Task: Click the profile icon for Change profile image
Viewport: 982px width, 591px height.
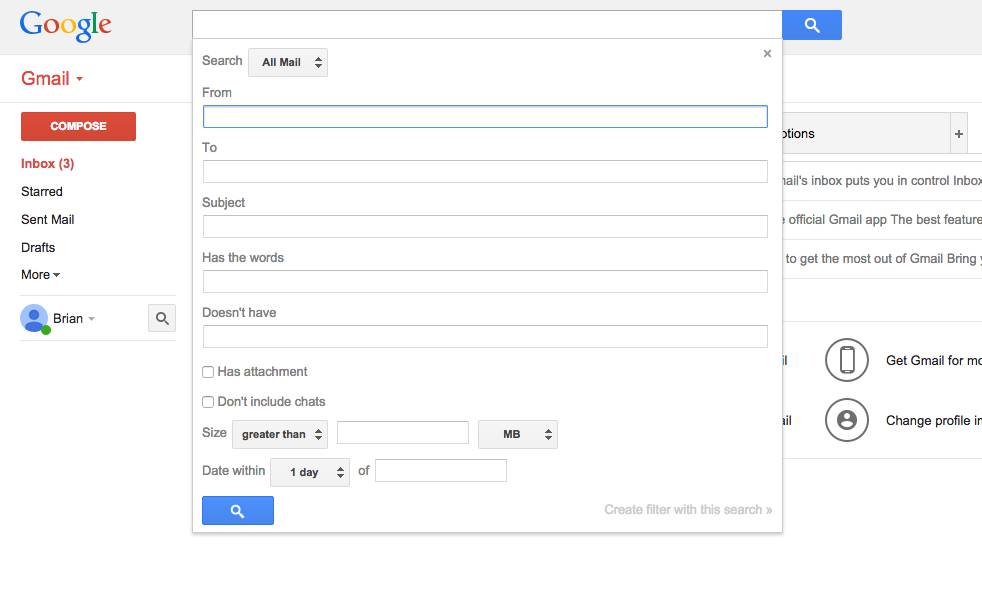Action: click(847, 420)
